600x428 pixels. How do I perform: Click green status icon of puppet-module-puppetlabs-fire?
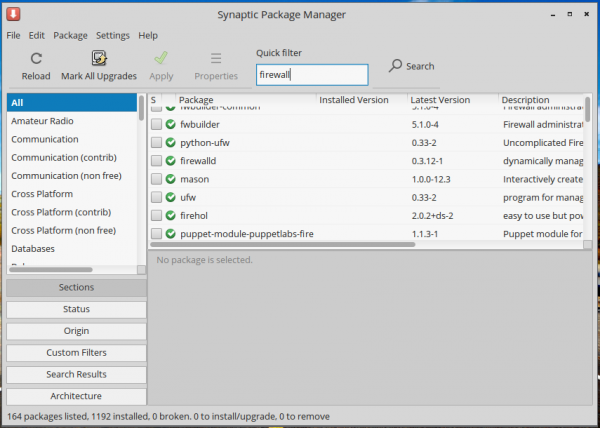tap(170, 234)
